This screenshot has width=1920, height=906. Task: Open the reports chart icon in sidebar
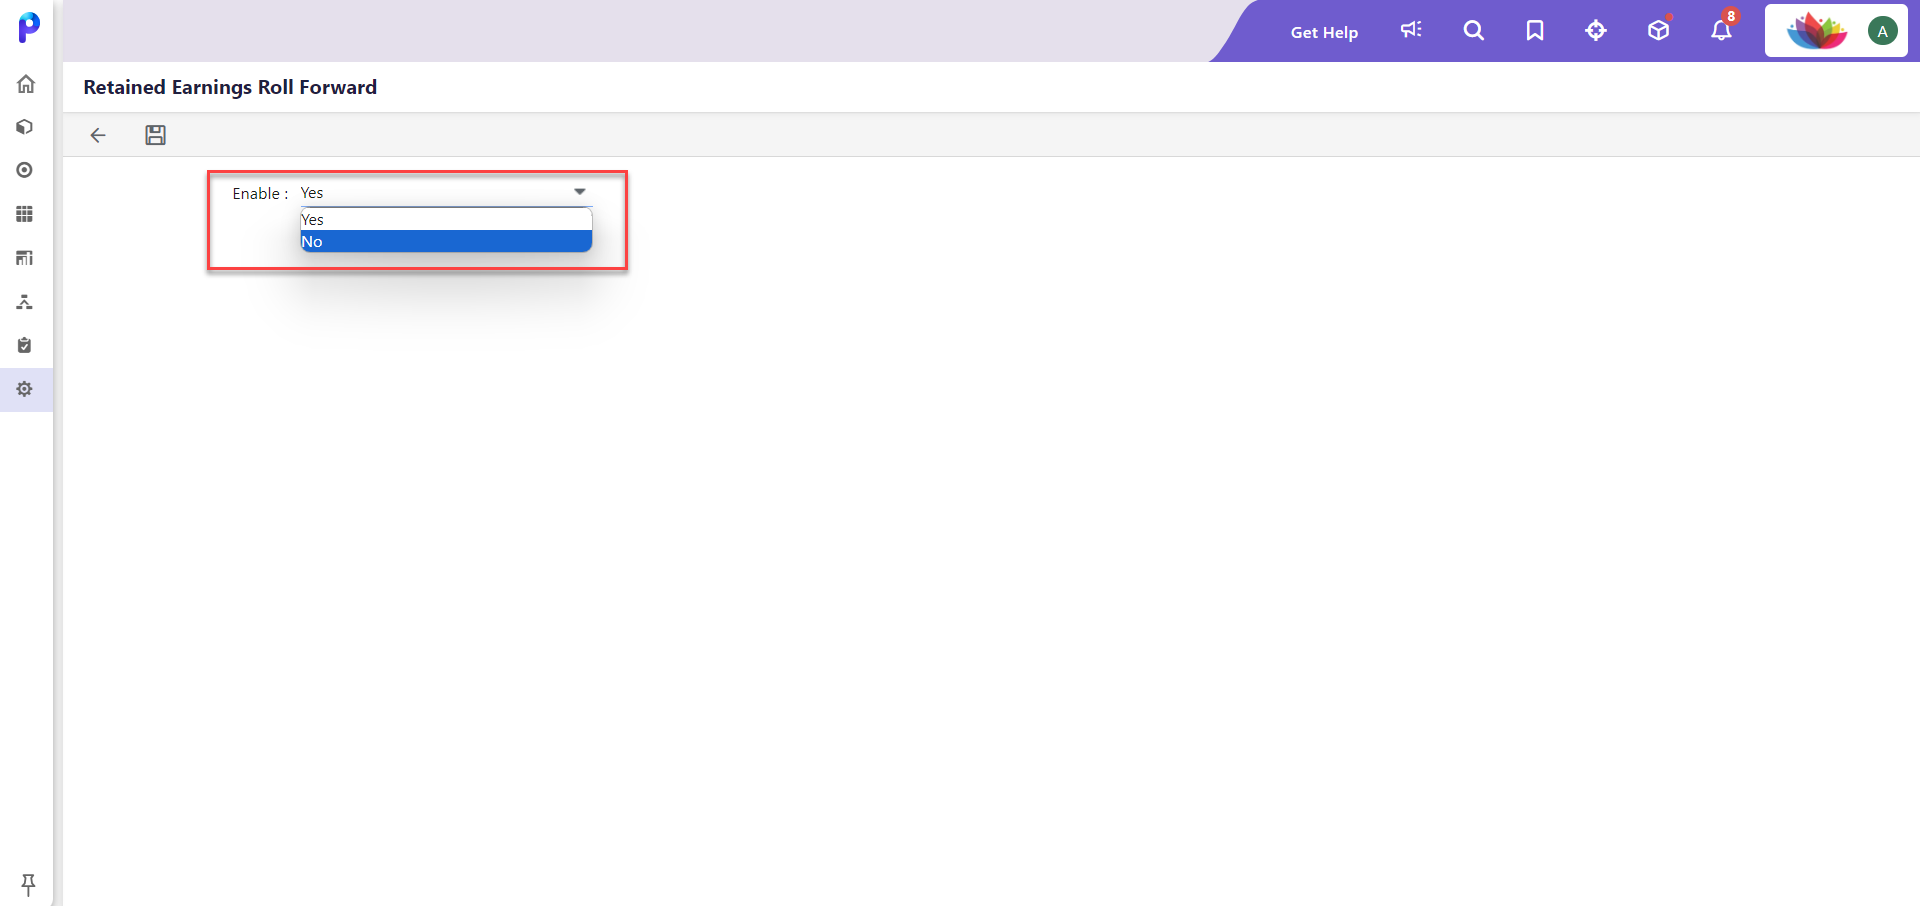[25, 258]
